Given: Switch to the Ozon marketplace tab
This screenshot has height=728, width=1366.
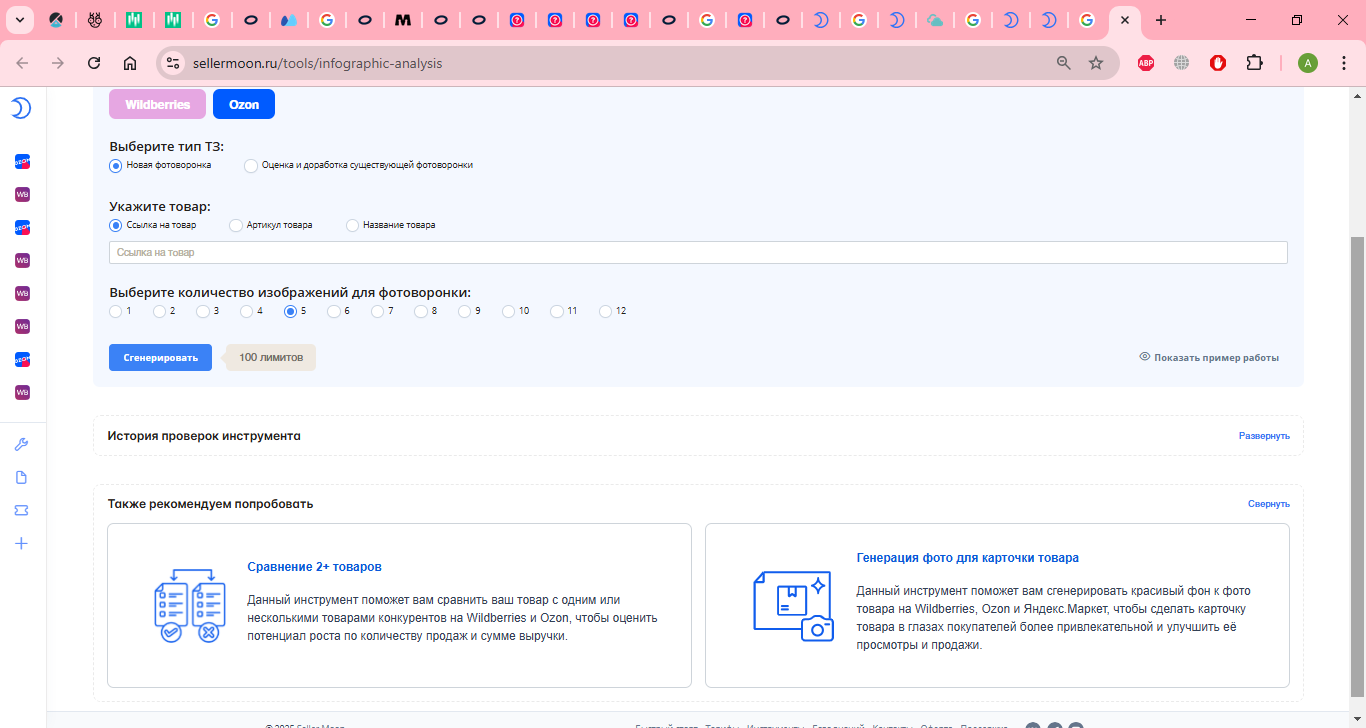Looking at the screenshot, I should [244, 104].
